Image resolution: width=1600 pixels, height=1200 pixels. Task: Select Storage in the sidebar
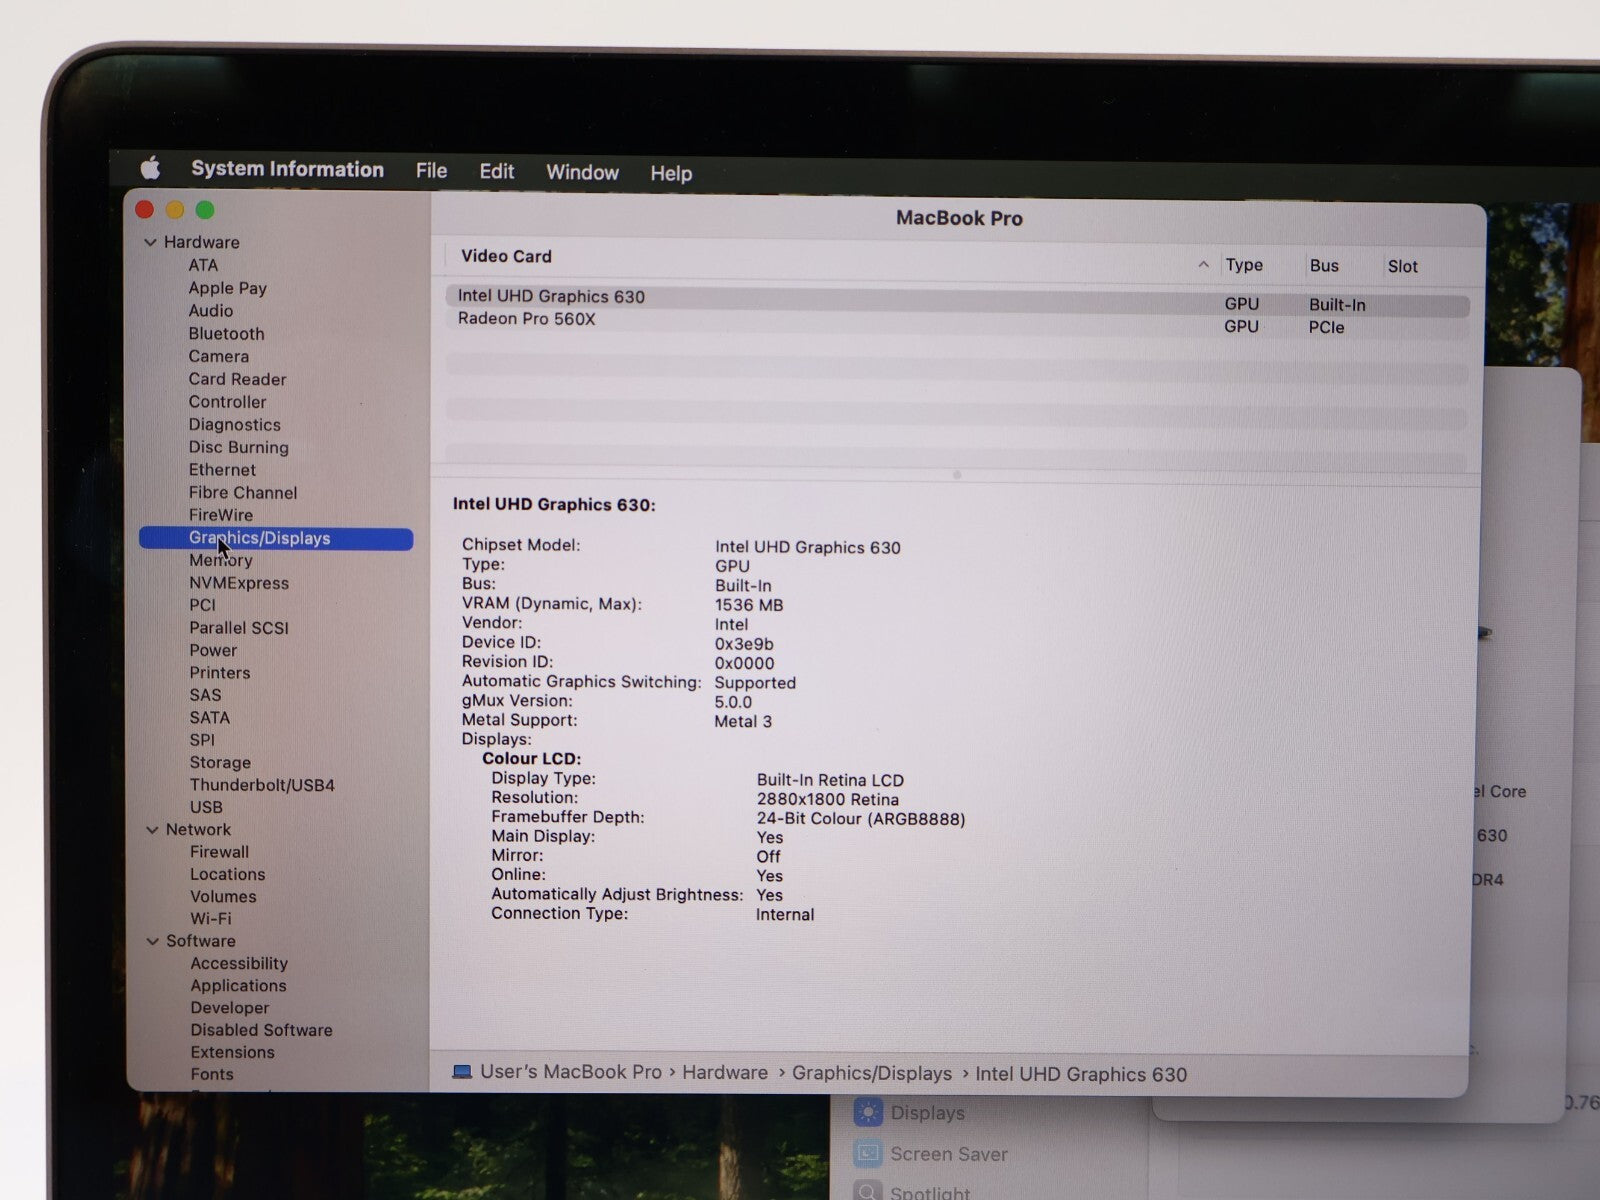(220, 763)
